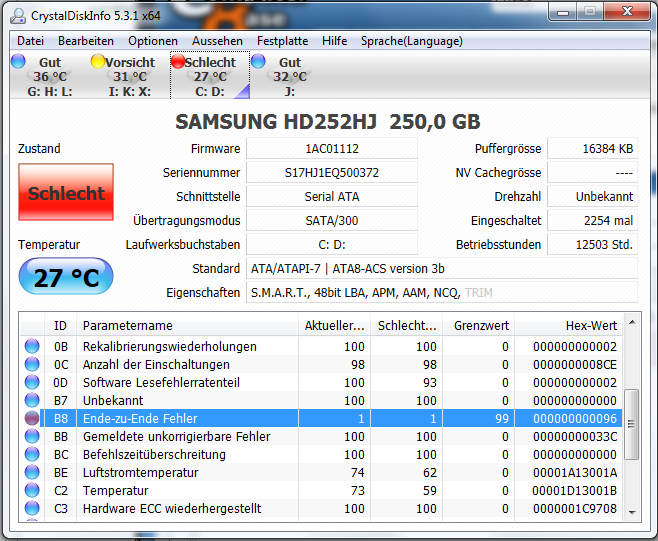Click the scroll down arrow of the SMART list
The image size is (658, 541).
click(632, 512)
